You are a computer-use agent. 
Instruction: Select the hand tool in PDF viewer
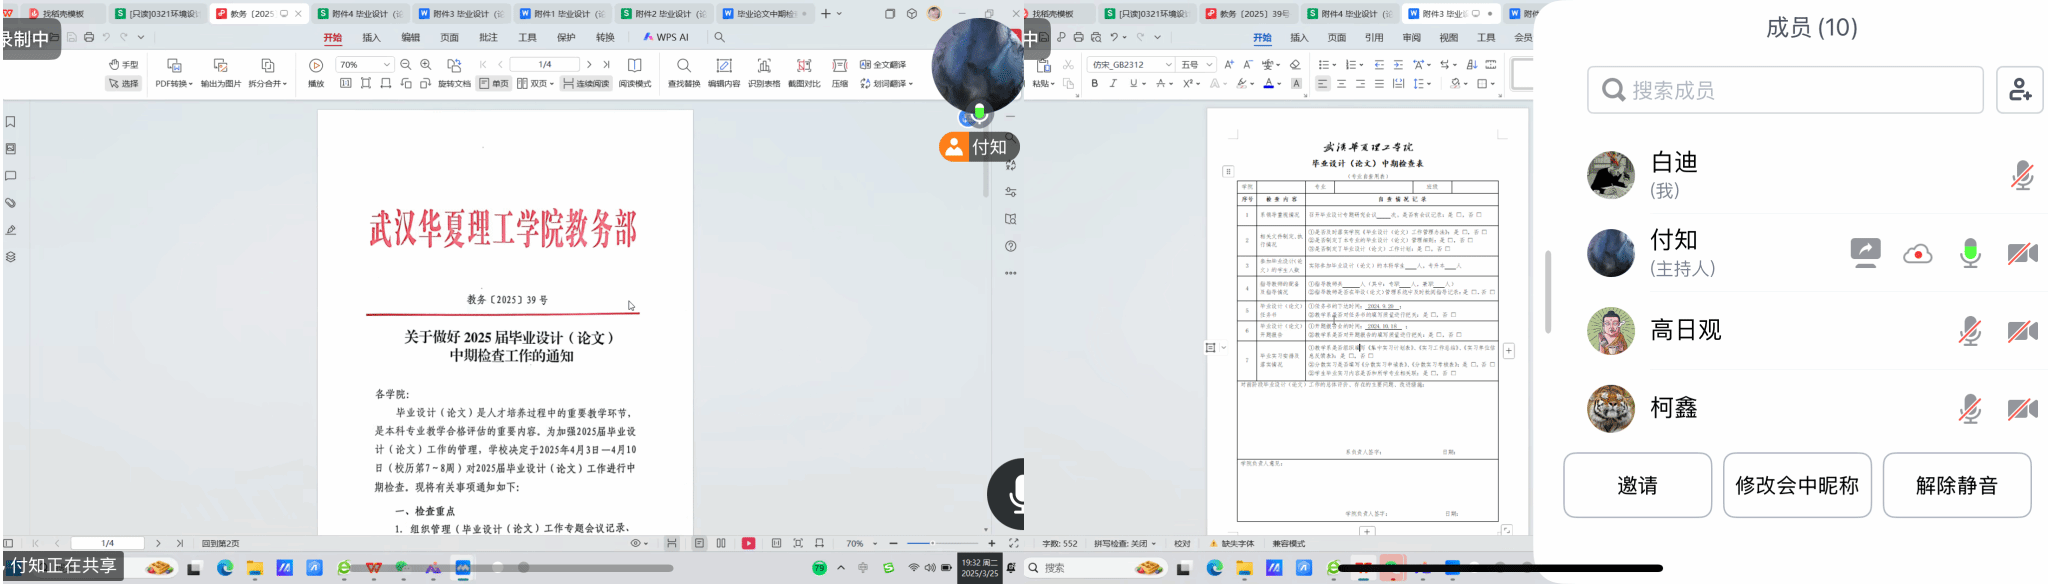(123, 64)
